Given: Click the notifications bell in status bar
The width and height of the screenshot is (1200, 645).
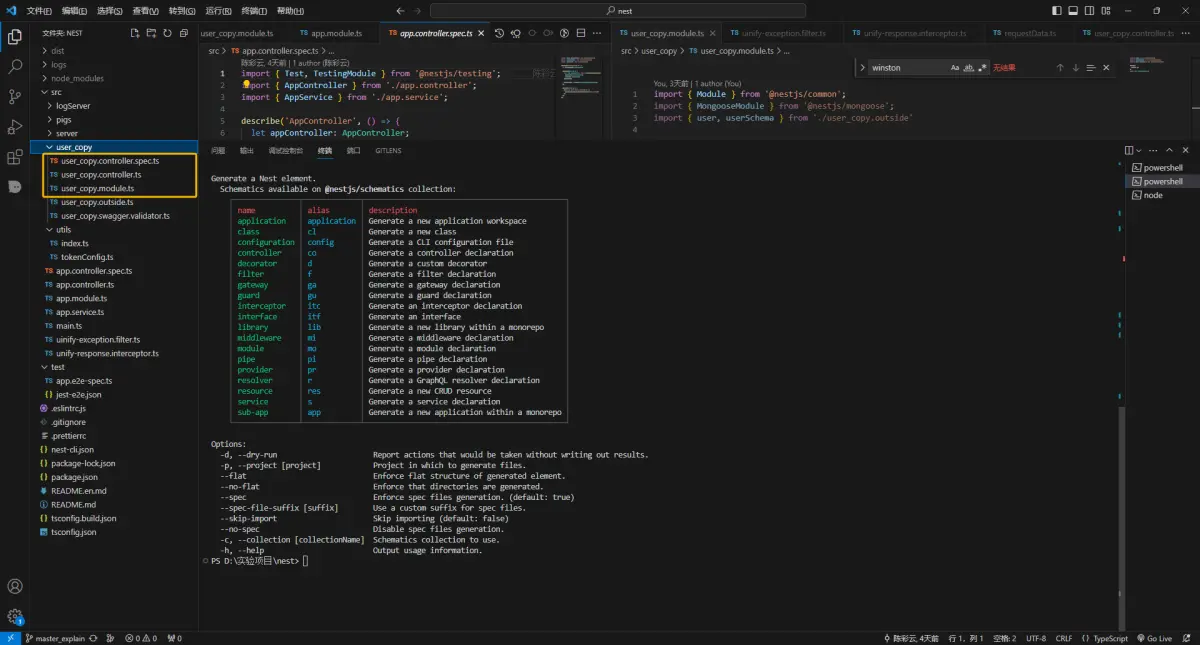Looking at the screenshot, I should click(x=1188, y=638).
